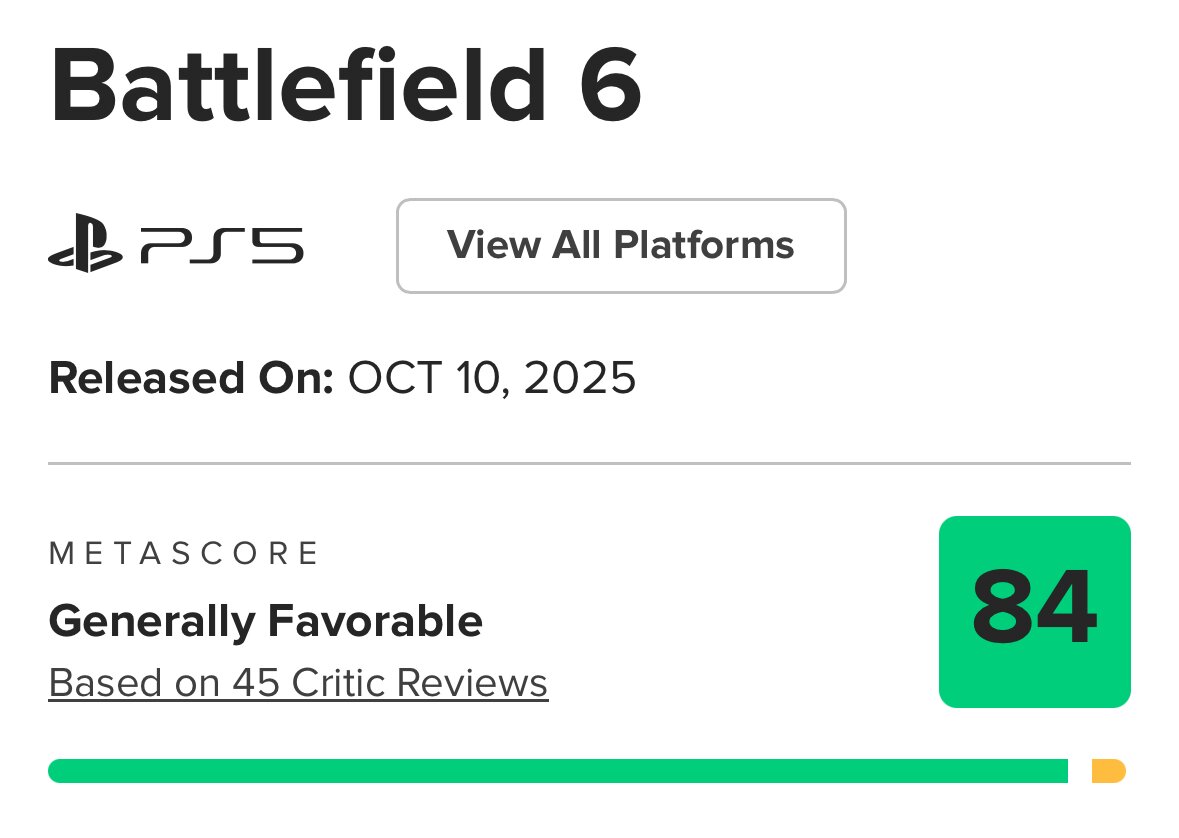Screen dimensions: 1179x838
Task: Click the PS5 wordmark logo
Action: (220, 246)
